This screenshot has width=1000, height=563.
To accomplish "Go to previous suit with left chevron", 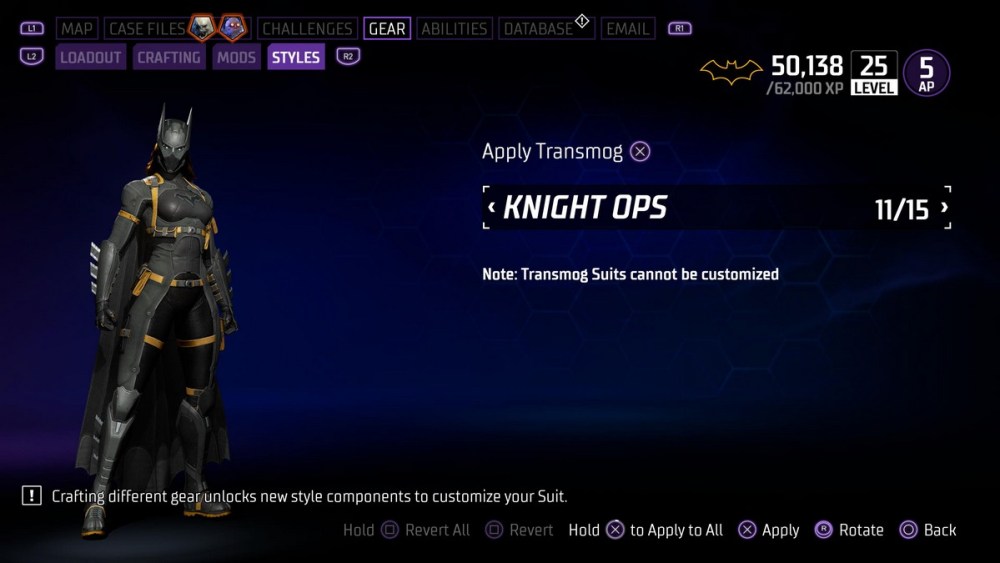I will 491,207.
